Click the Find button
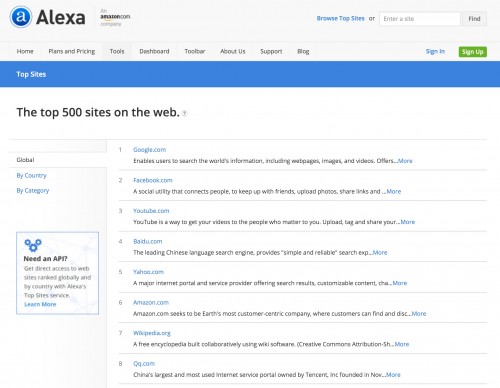Viewport: 500px width, 388px height. (474, 19)
